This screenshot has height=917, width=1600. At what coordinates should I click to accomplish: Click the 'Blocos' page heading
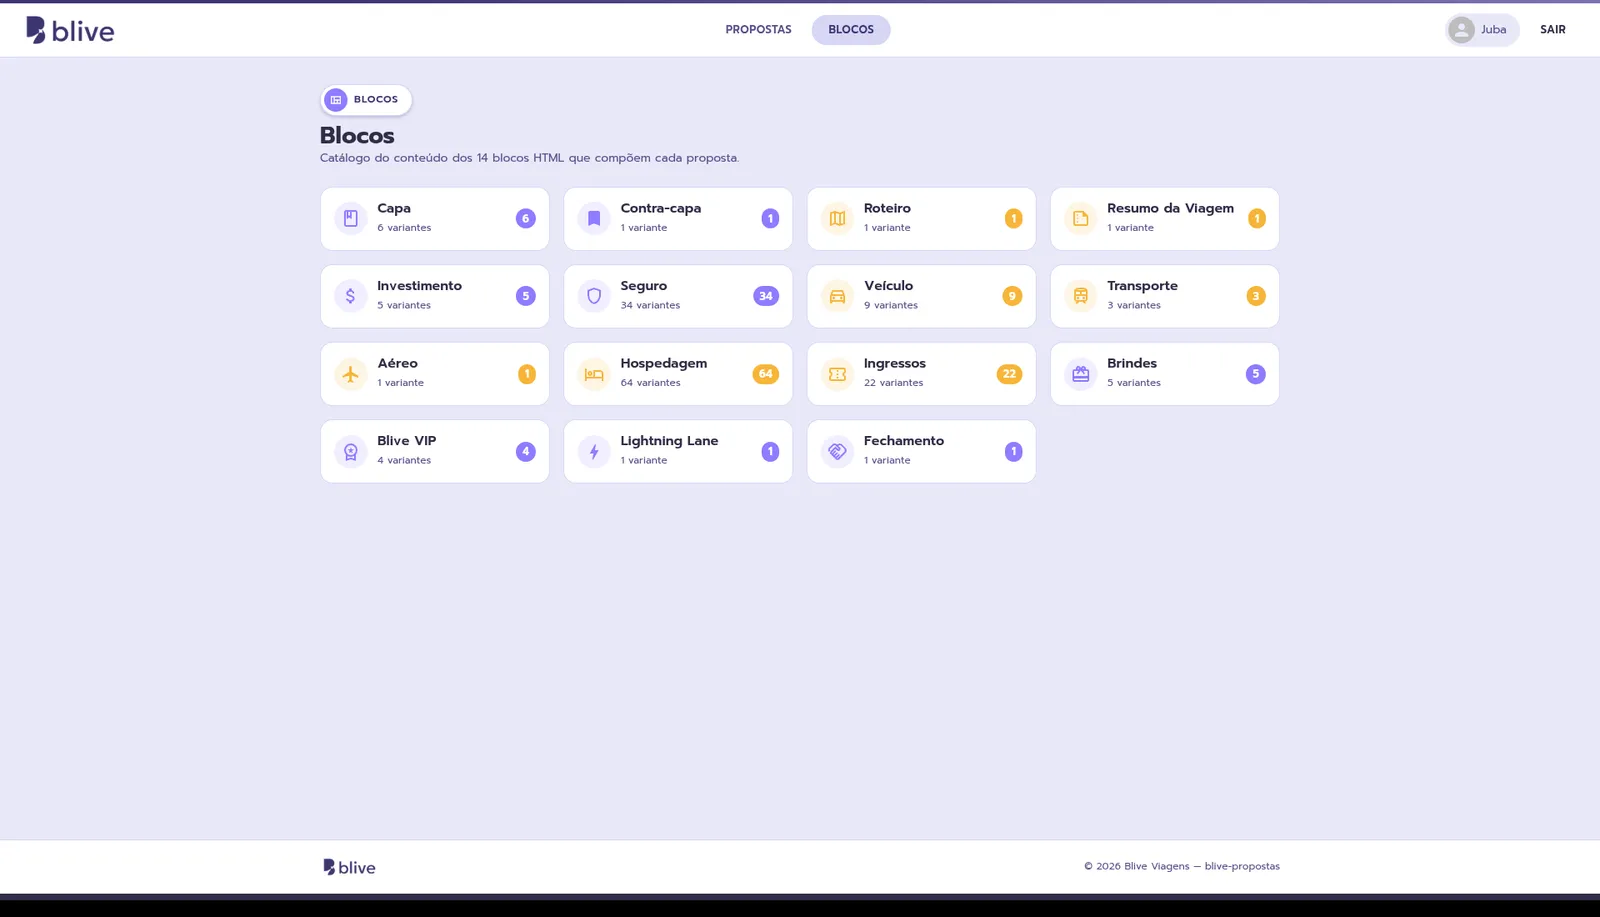[357, 135]
